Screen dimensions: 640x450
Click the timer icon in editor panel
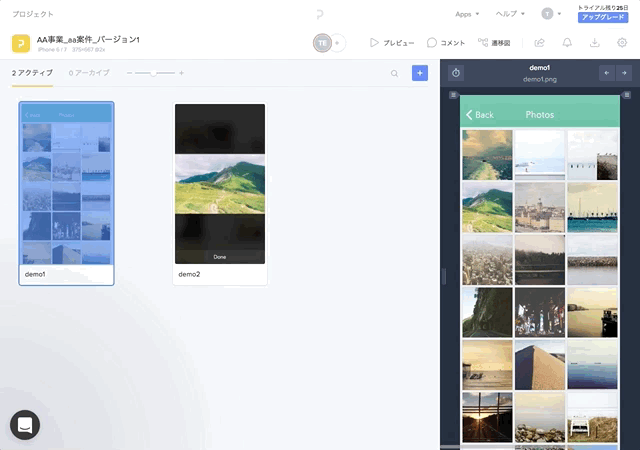[x=456, y=73]
